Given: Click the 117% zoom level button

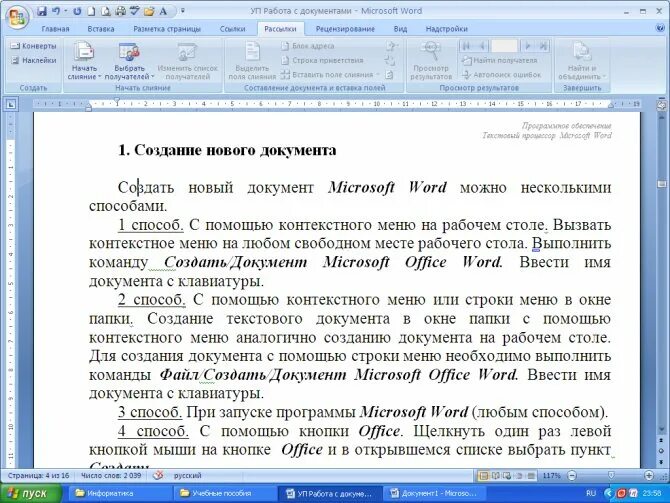Looking at the screenshot, I should click(x=551, y=476).
